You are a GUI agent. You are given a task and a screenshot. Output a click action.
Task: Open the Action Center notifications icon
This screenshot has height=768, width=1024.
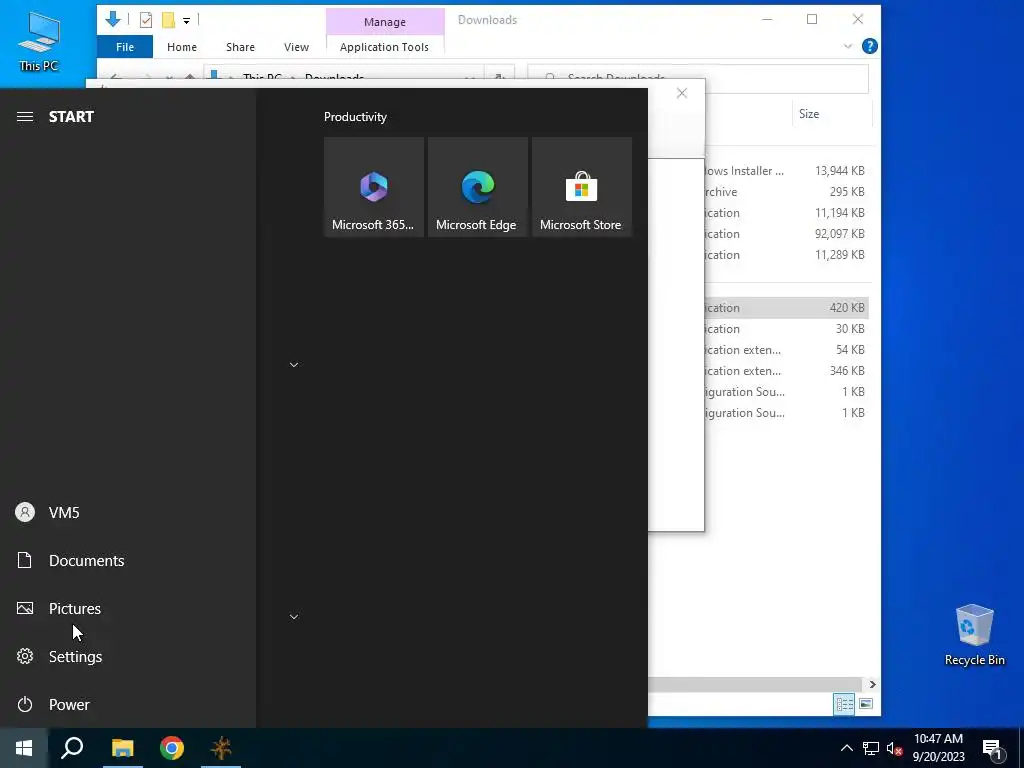click(x=992, y=749)
